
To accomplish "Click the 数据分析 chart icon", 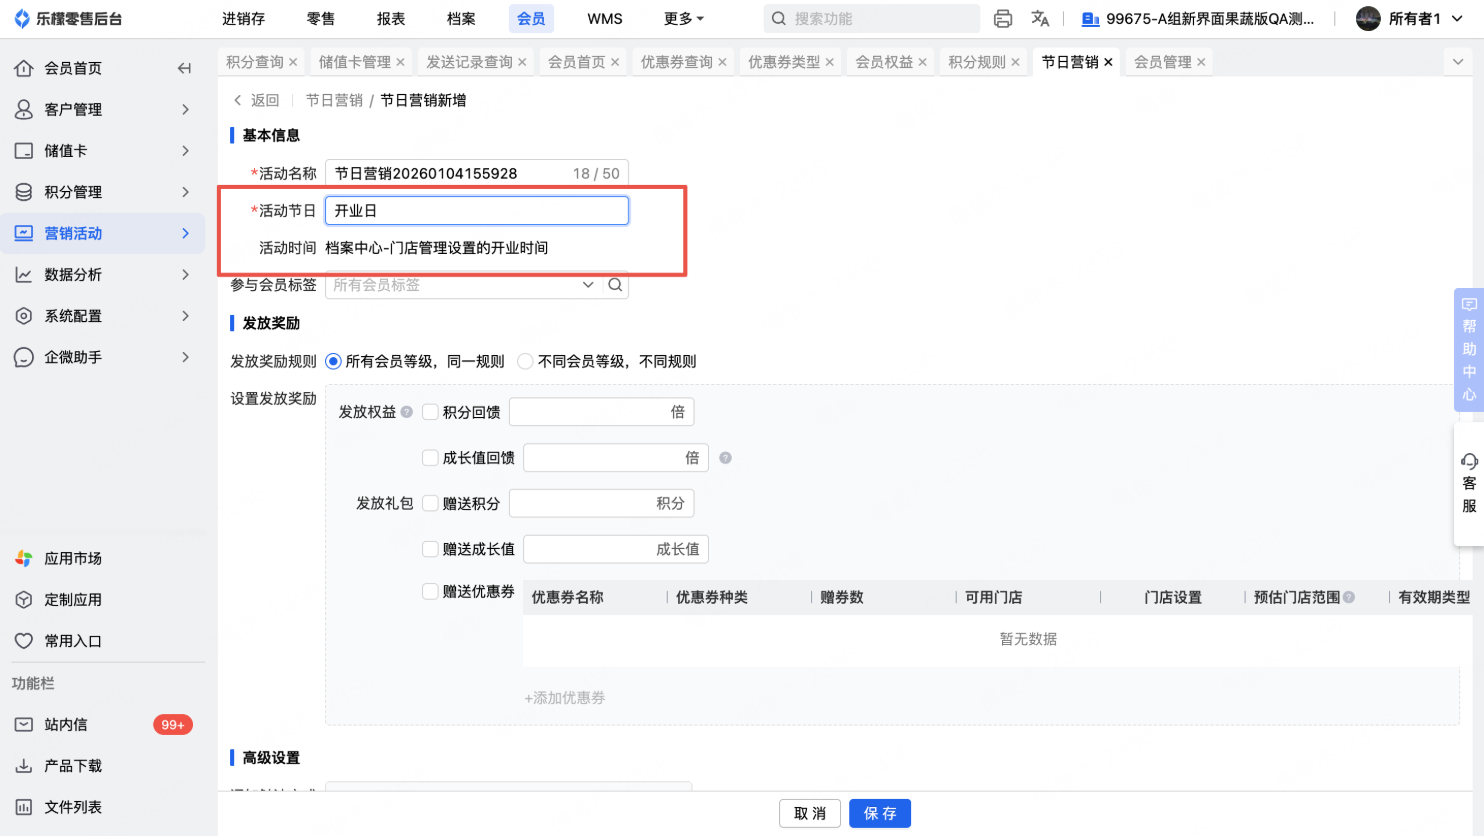I will (x=24, y=274).
